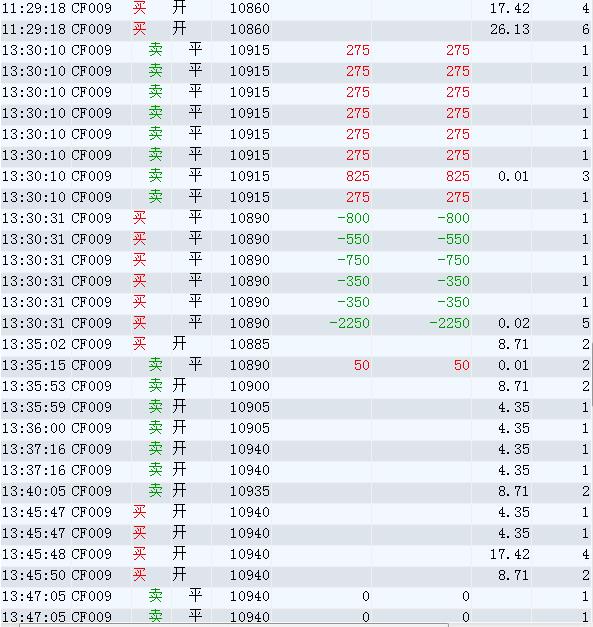Screen dimensions: 593x627
Task: Click the horizontal scrollbar below the table
Action: 234,625
